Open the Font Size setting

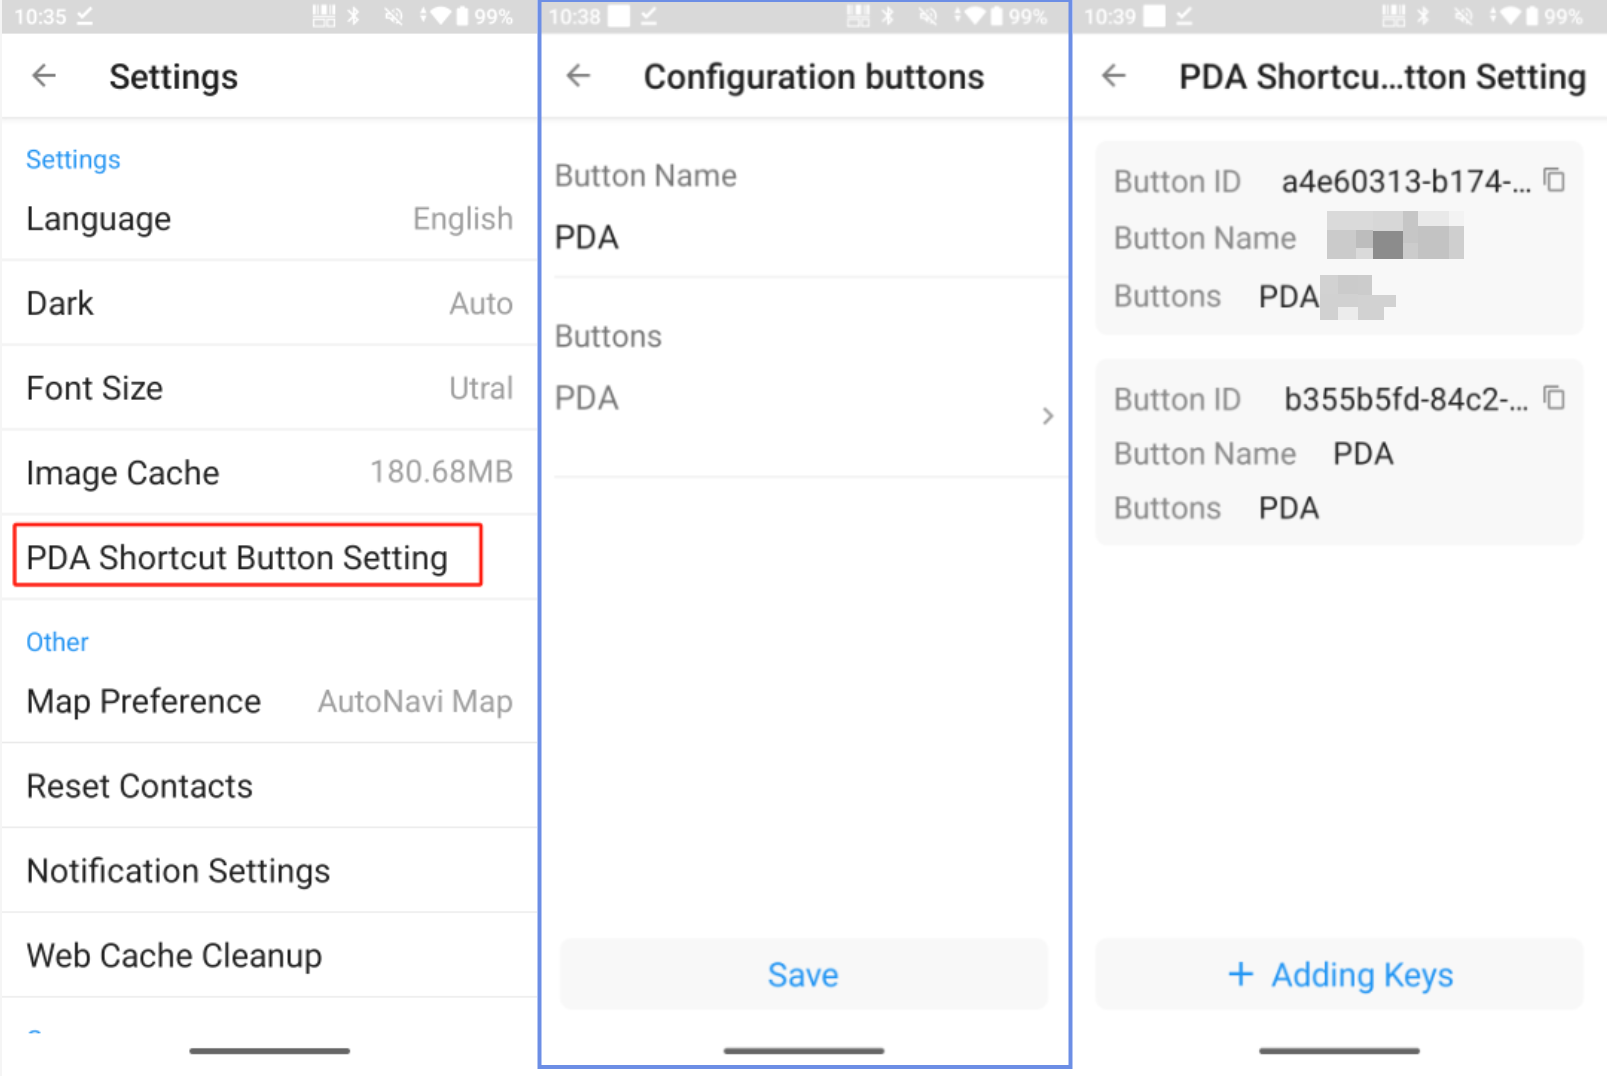(x=268, y=388)
